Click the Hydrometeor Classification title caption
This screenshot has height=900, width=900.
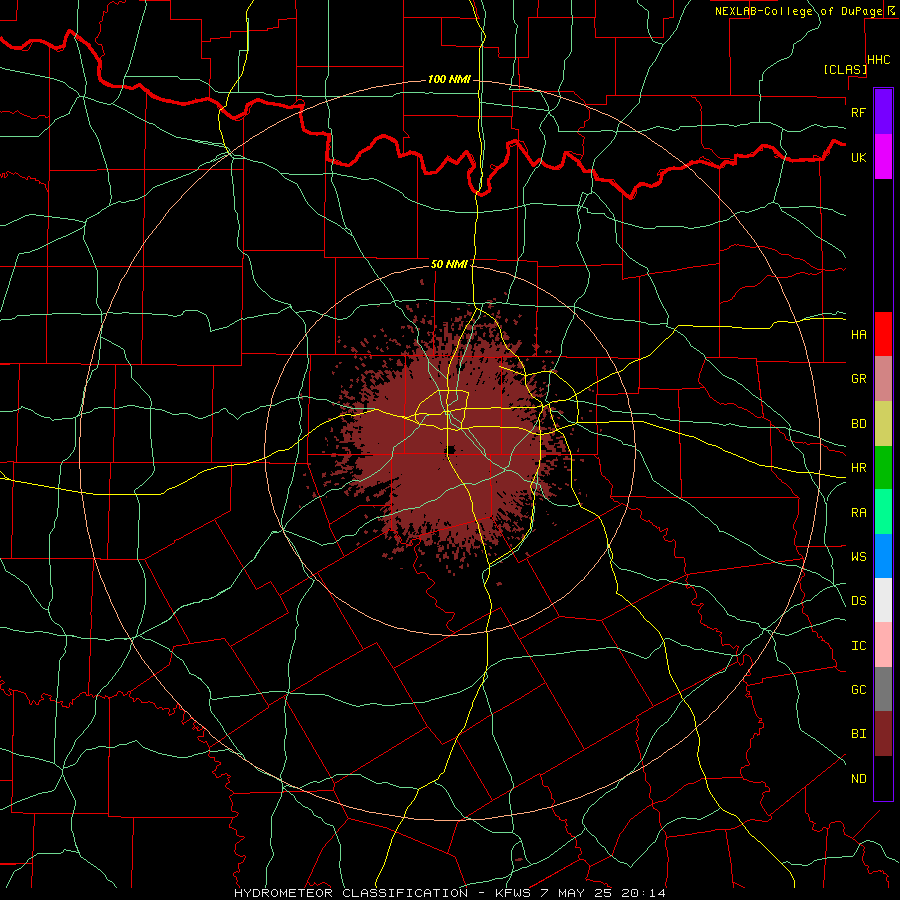pyautogui.click(x=450, y=893)
